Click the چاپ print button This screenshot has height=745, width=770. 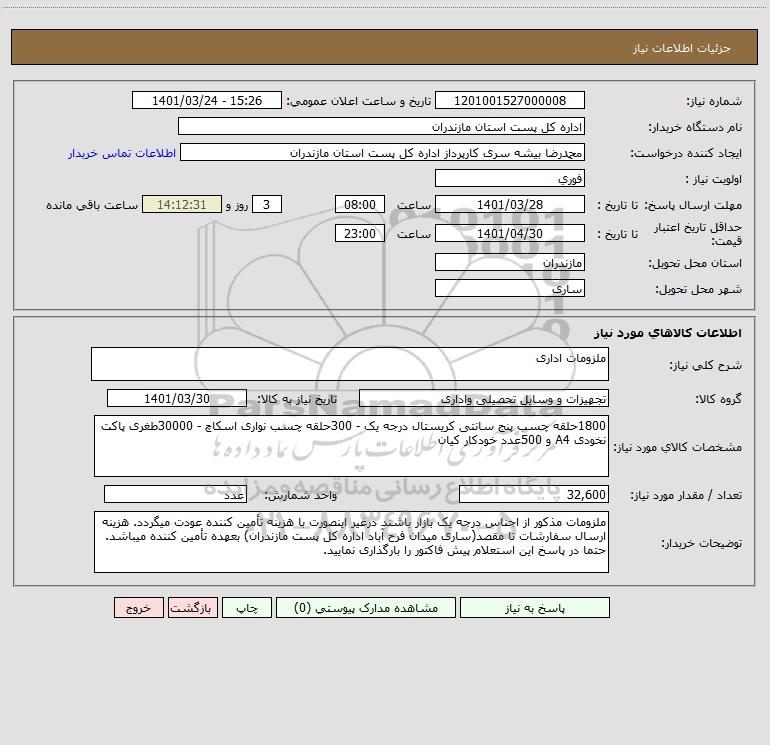click(x=247, y=608)
